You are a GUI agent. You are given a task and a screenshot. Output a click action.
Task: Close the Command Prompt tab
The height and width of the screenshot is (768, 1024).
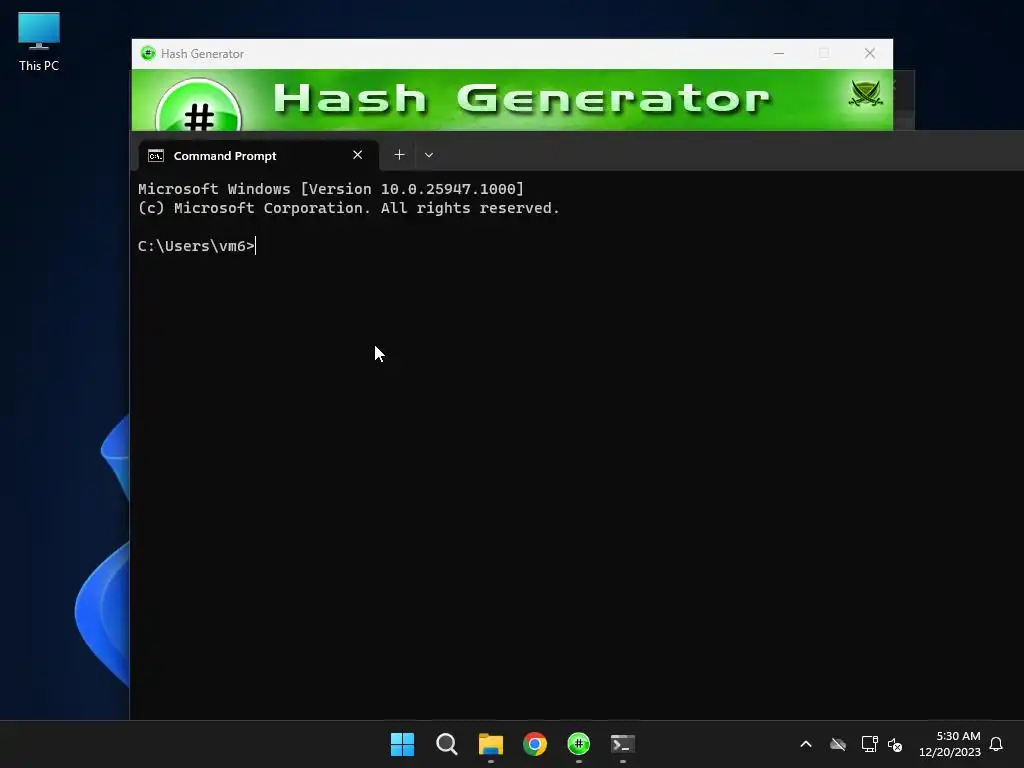coord(357,155)
